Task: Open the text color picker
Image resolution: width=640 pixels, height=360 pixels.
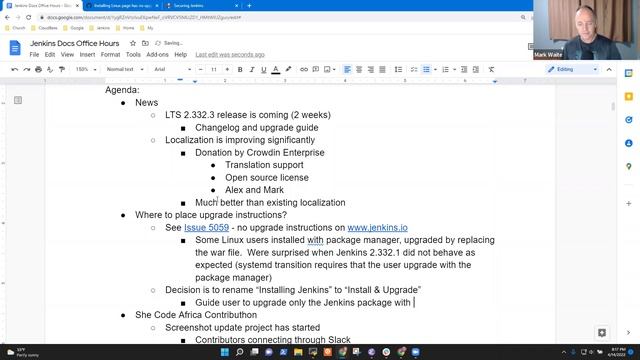Action: click(x=276, y=69)
